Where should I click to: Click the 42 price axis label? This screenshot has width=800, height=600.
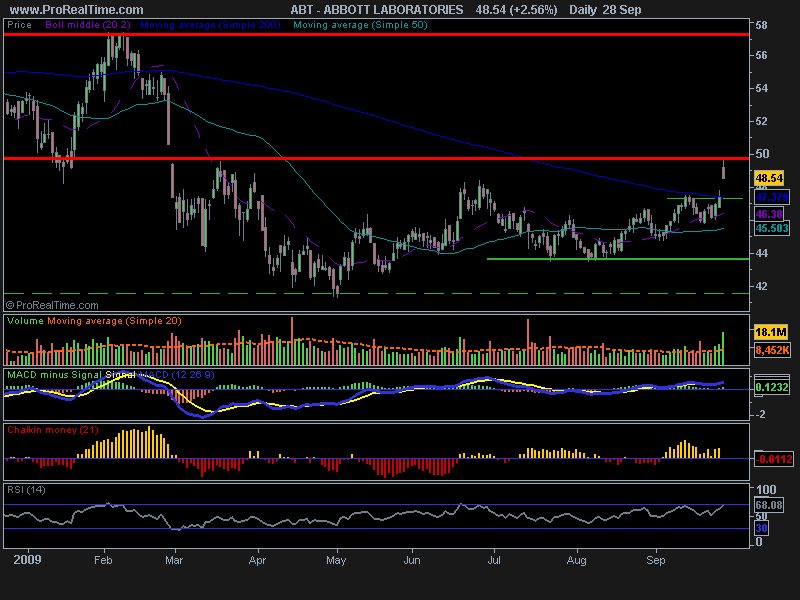[761, 286]
